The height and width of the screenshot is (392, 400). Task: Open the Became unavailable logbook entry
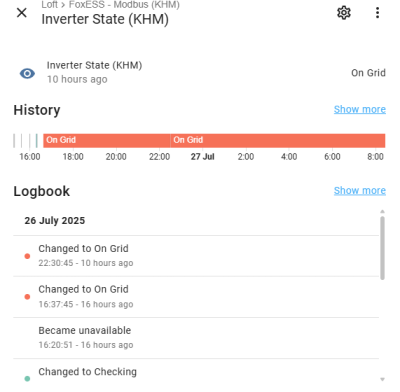(x=196, y=338)
